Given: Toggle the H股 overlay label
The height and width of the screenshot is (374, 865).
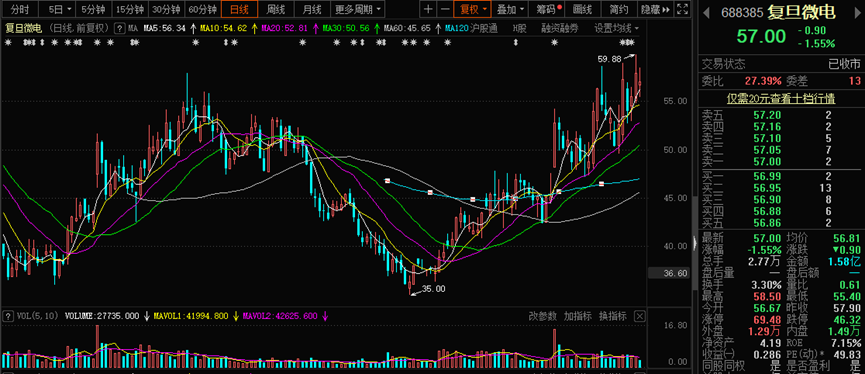Looking at the screenshot, I should 519,28.
